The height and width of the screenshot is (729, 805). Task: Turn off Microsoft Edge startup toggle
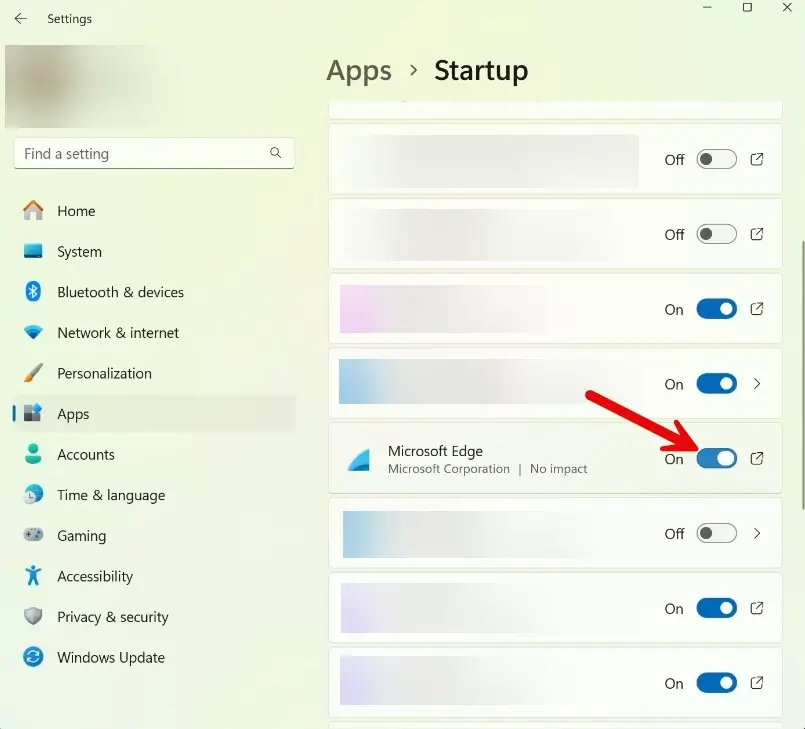click(x=716, y=458)
